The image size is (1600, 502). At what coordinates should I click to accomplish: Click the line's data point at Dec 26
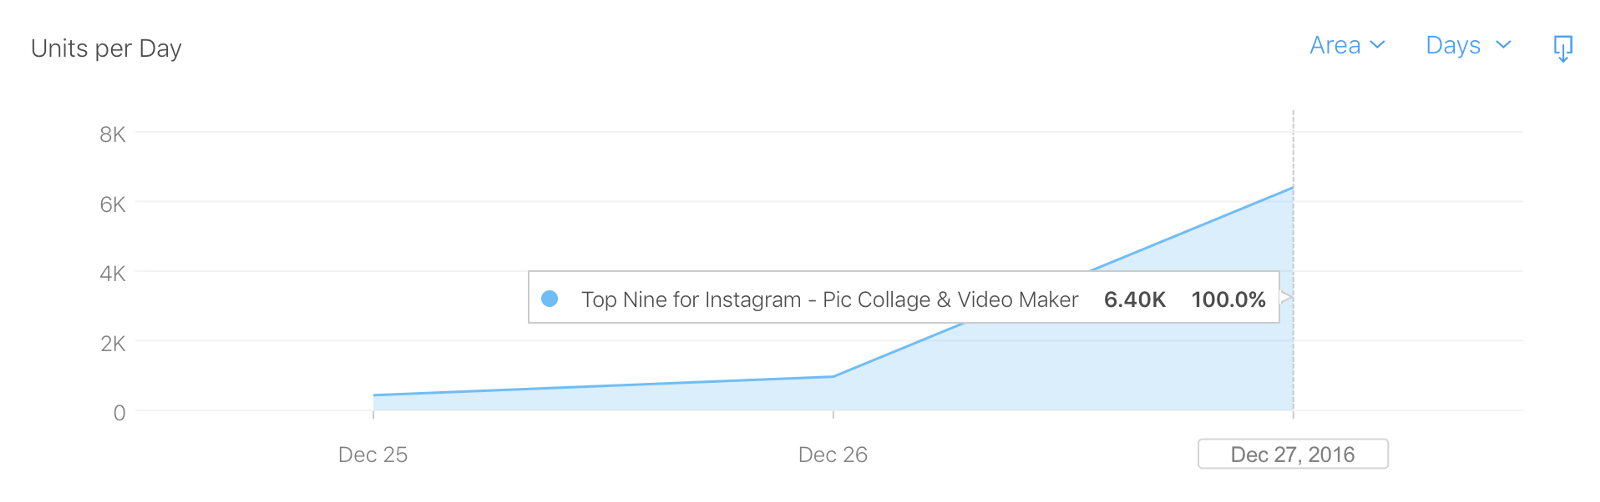[833, 377]
